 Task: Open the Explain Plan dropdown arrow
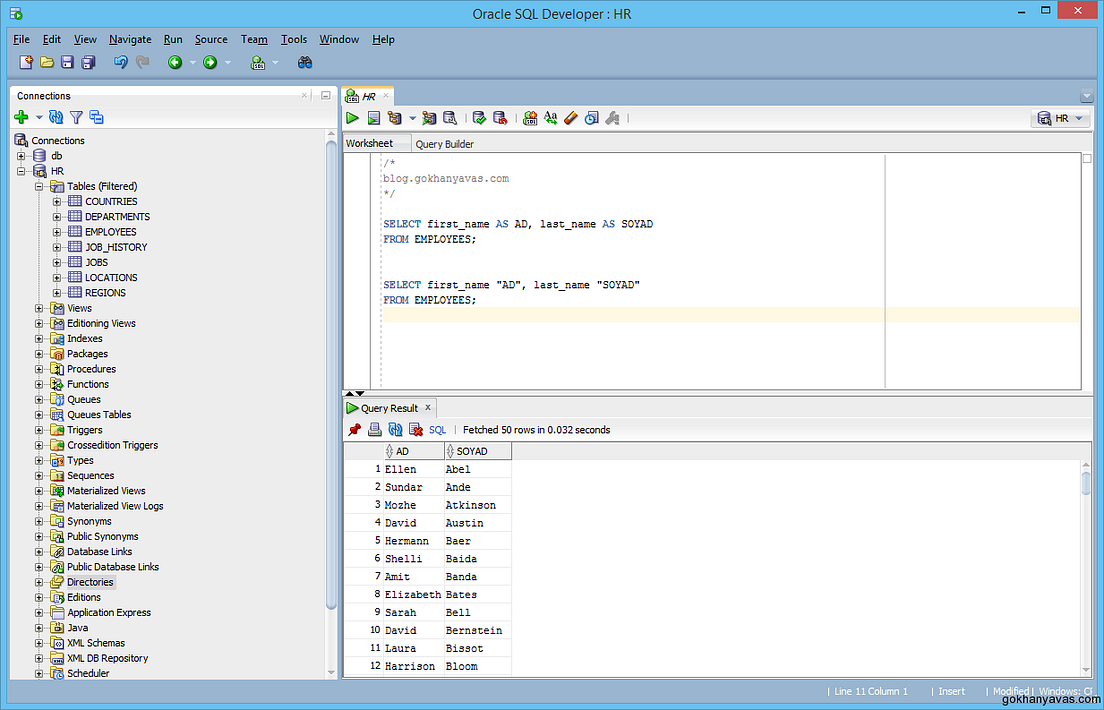pyautogui.click(x=413, y=119)
